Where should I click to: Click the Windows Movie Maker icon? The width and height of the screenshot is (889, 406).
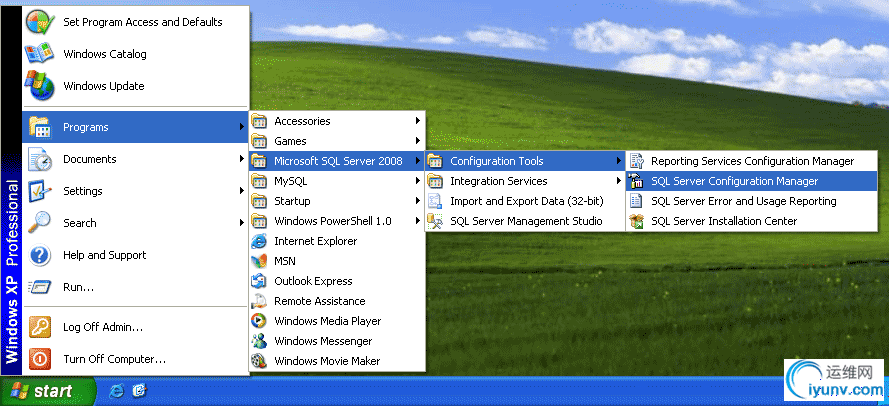[x=259, y=361]
